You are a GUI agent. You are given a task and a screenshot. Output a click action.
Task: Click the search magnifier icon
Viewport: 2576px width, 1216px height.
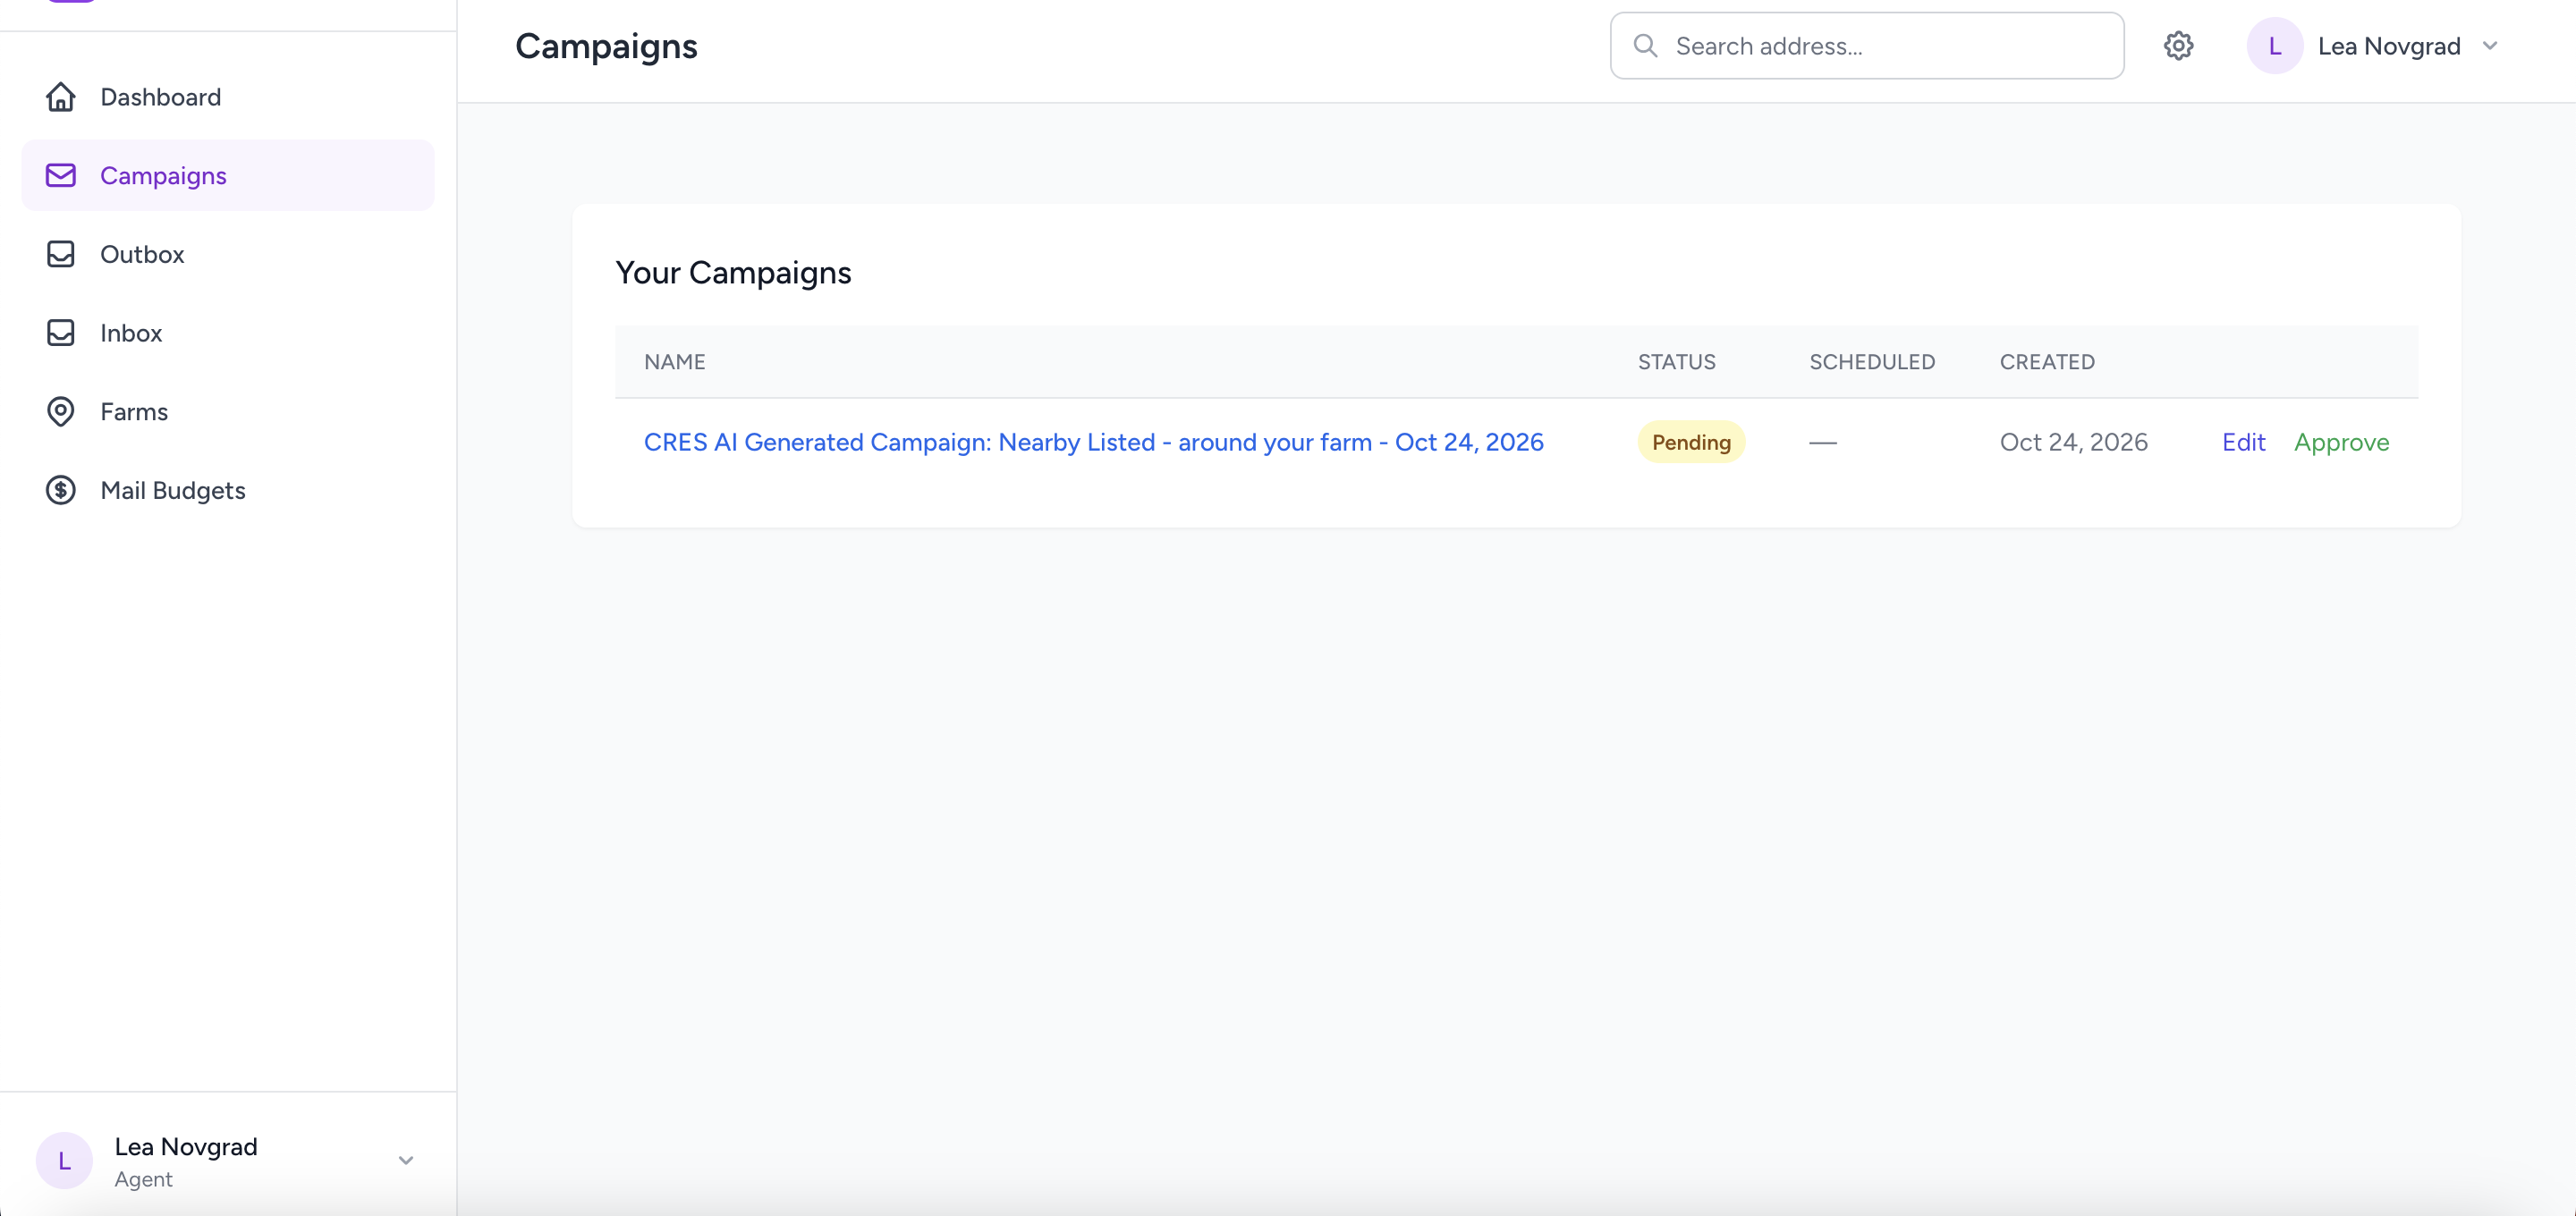[1645, 46]
